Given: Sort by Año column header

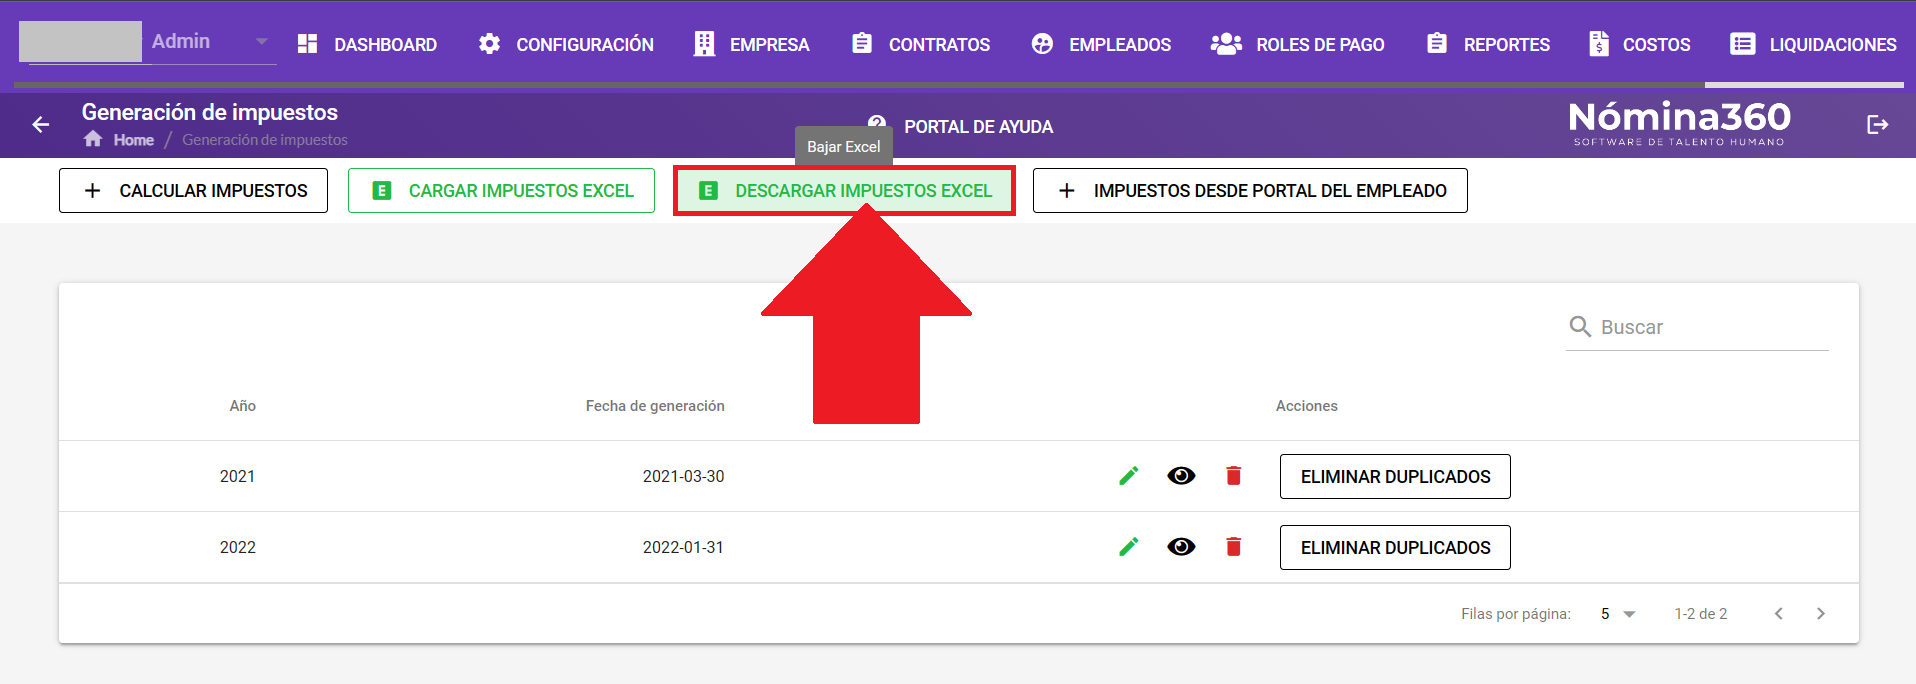Looking at the screenshot, I should (x=243, y=406).
